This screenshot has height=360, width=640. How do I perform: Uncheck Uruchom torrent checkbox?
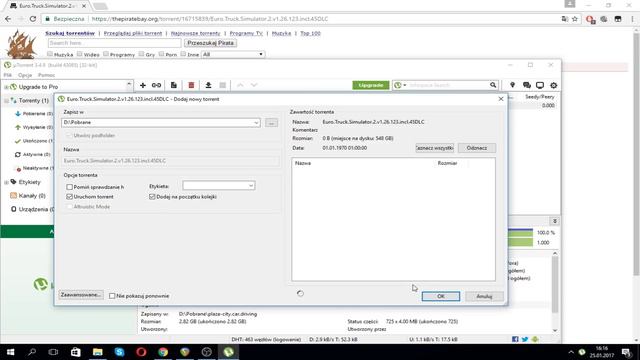tap(69, 197)
